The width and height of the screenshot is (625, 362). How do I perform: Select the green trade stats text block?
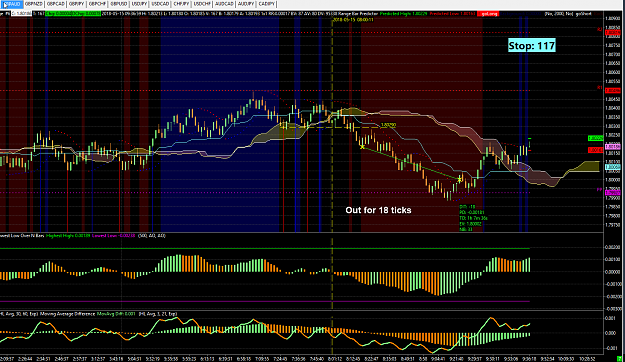pos(473,218)
